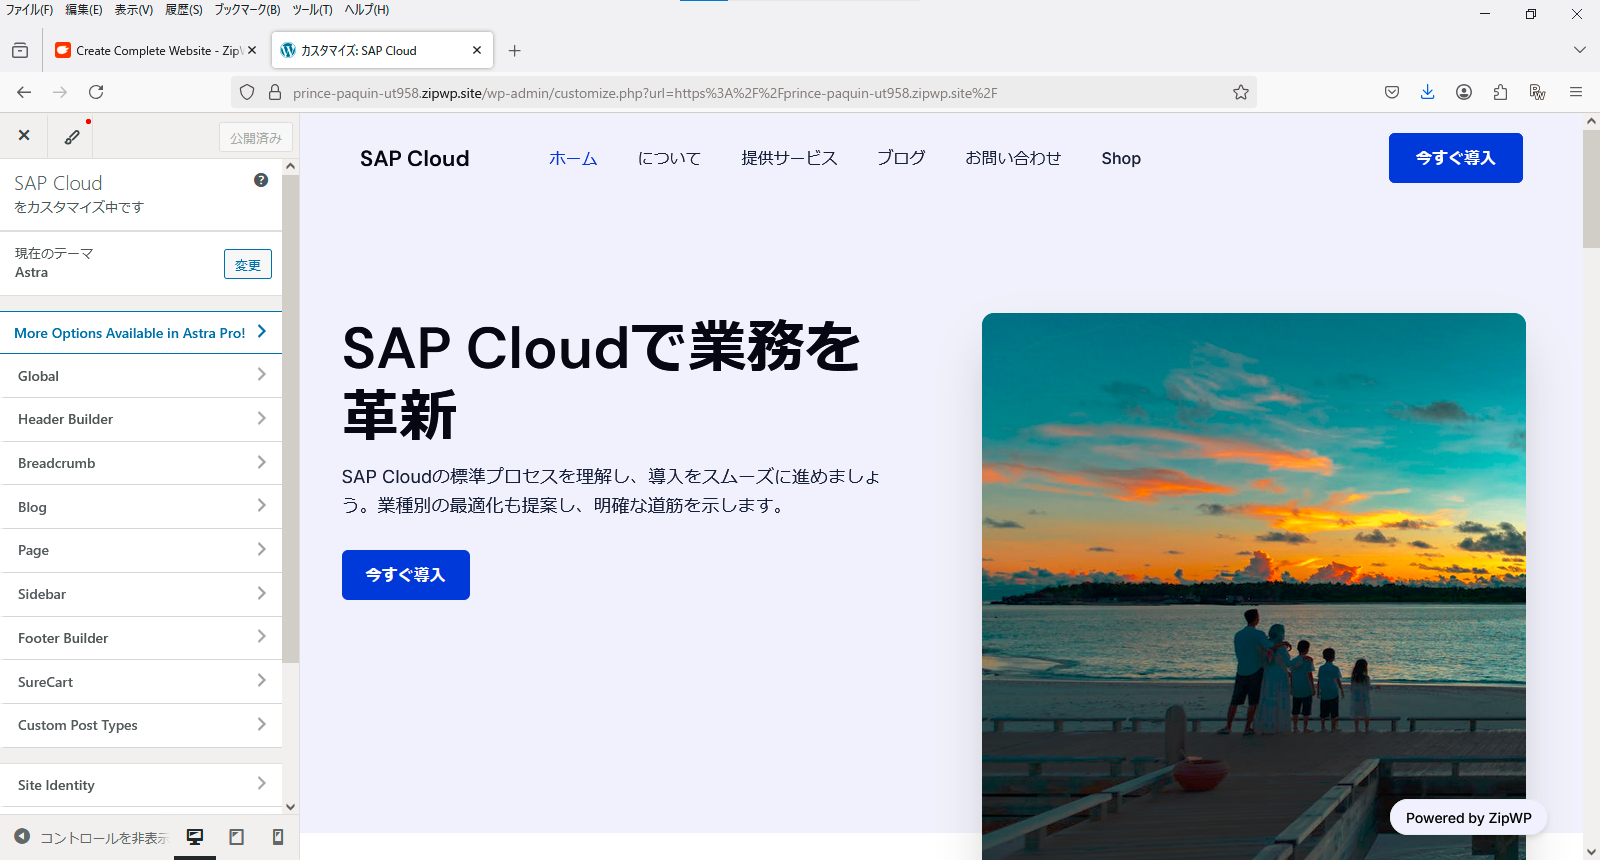Click the SAP Cloud site title
Viewport: 1600px width, 860px height.
[x=415, y=158]
